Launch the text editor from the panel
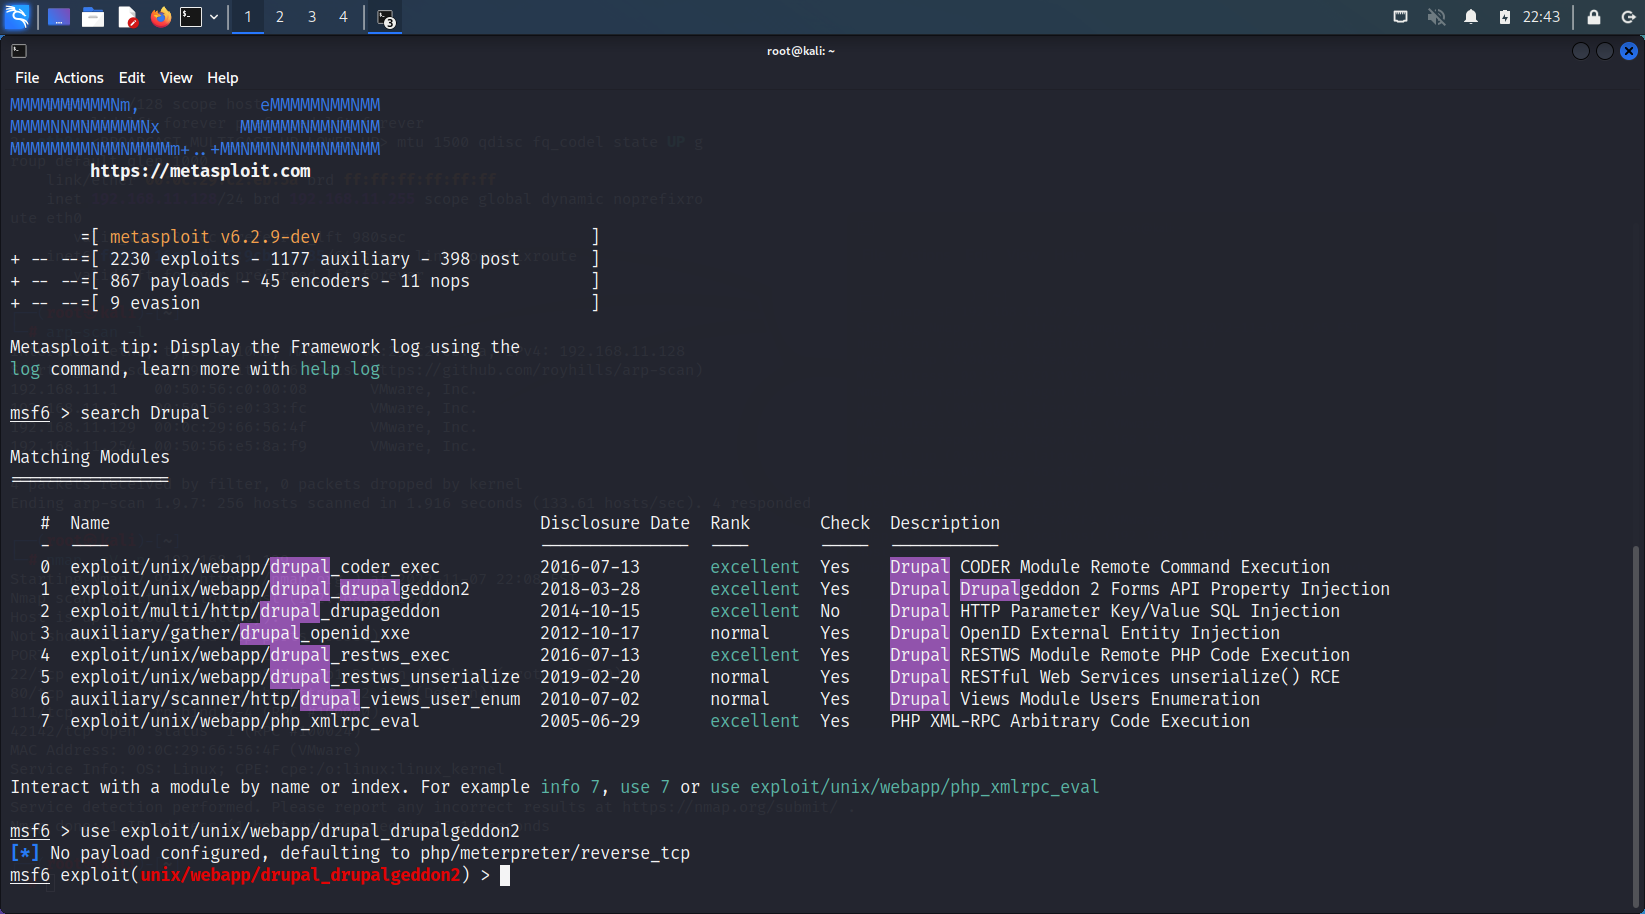The image size is (1645, 914). tap(127, 17)
